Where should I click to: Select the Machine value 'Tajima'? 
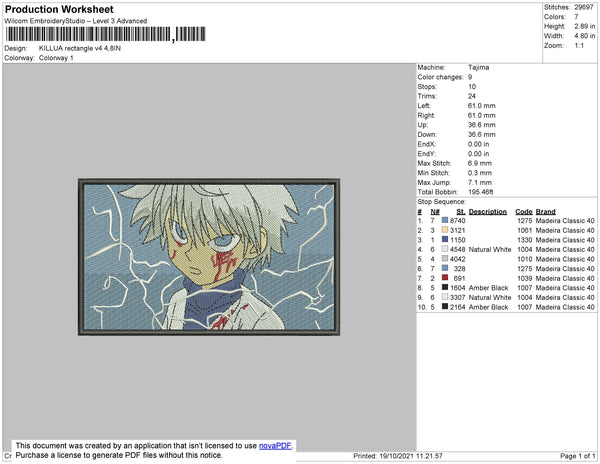pos(479,67)
